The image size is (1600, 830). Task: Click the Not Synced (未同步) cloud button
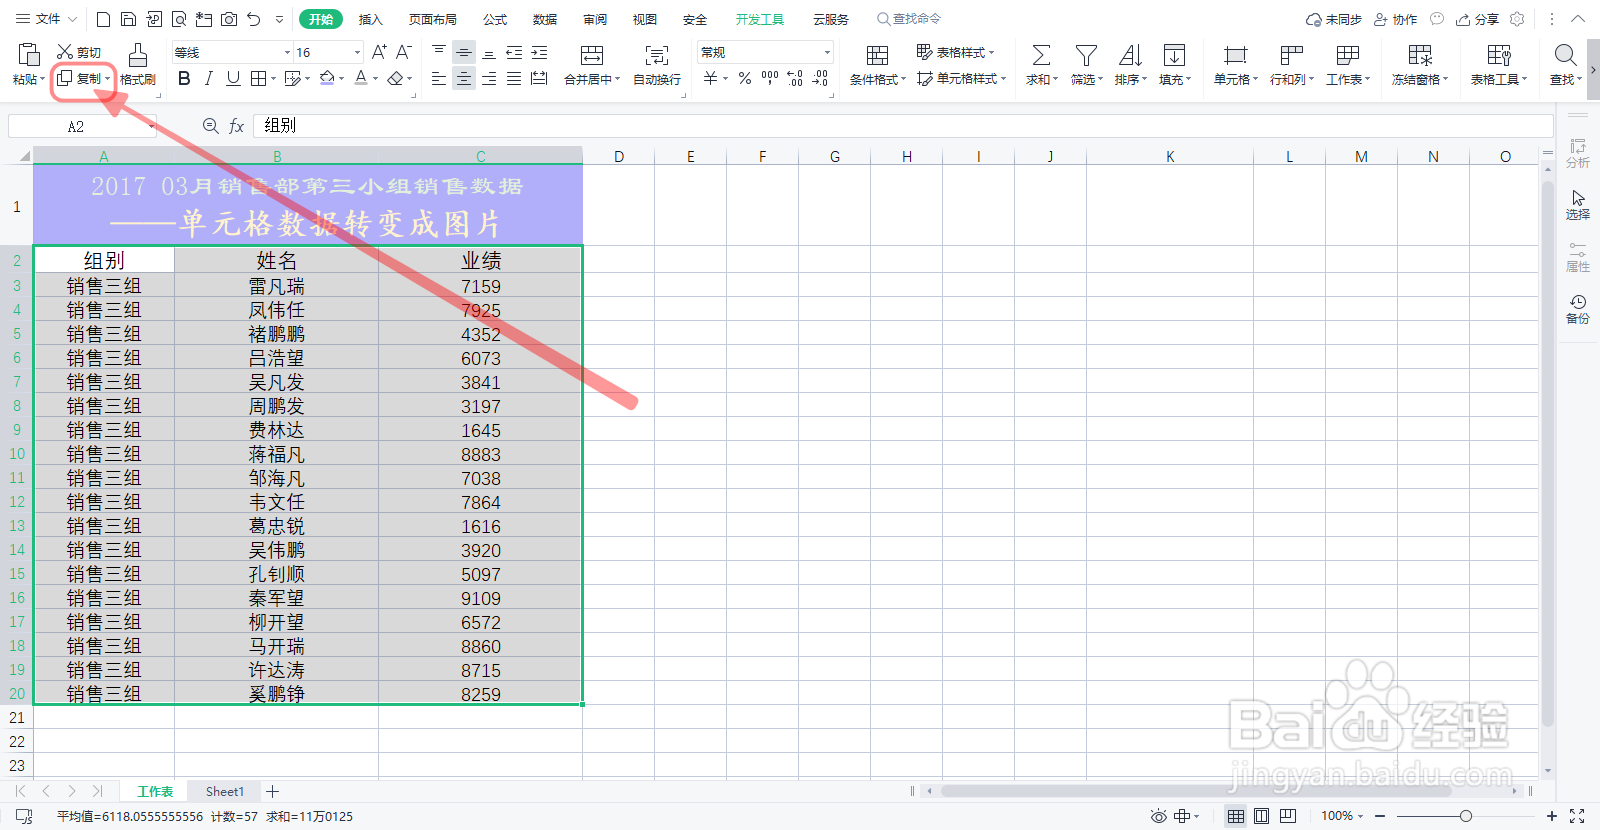[1334, 19]
